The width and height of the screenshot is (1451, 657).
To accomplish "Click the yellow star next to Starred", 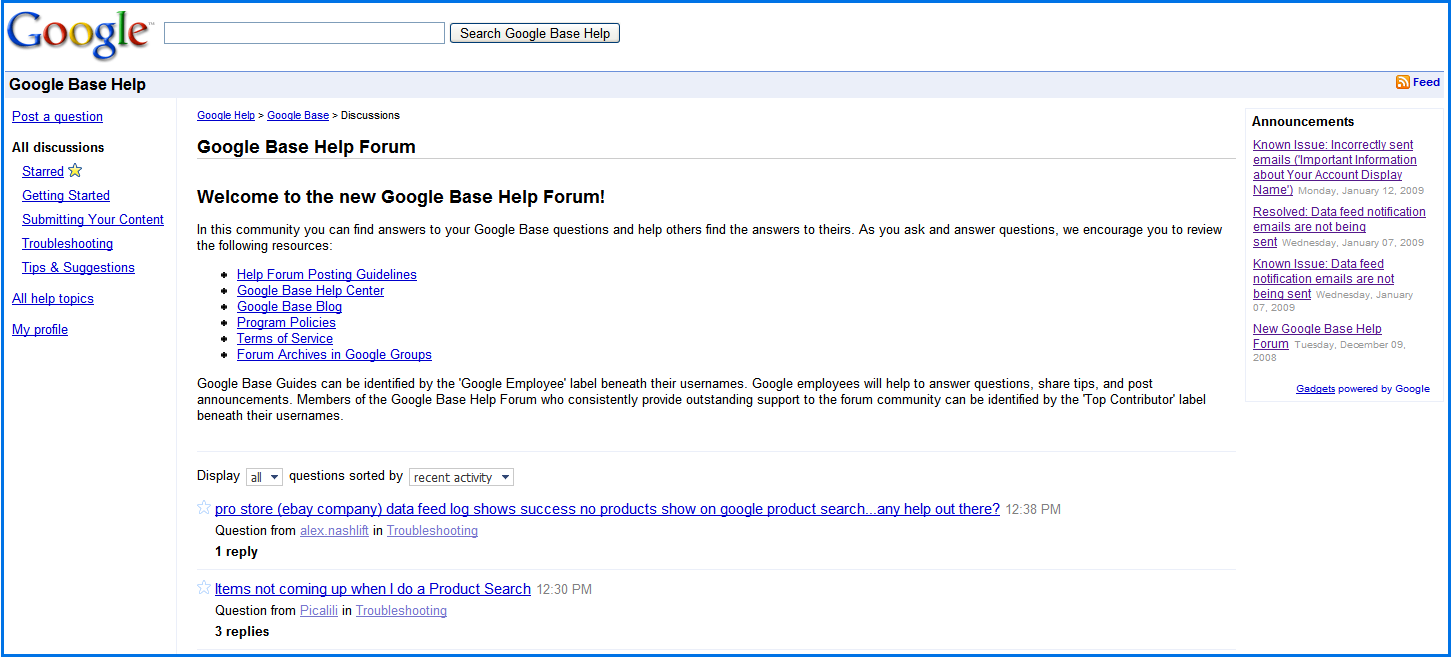I will [x=75, y=171].
